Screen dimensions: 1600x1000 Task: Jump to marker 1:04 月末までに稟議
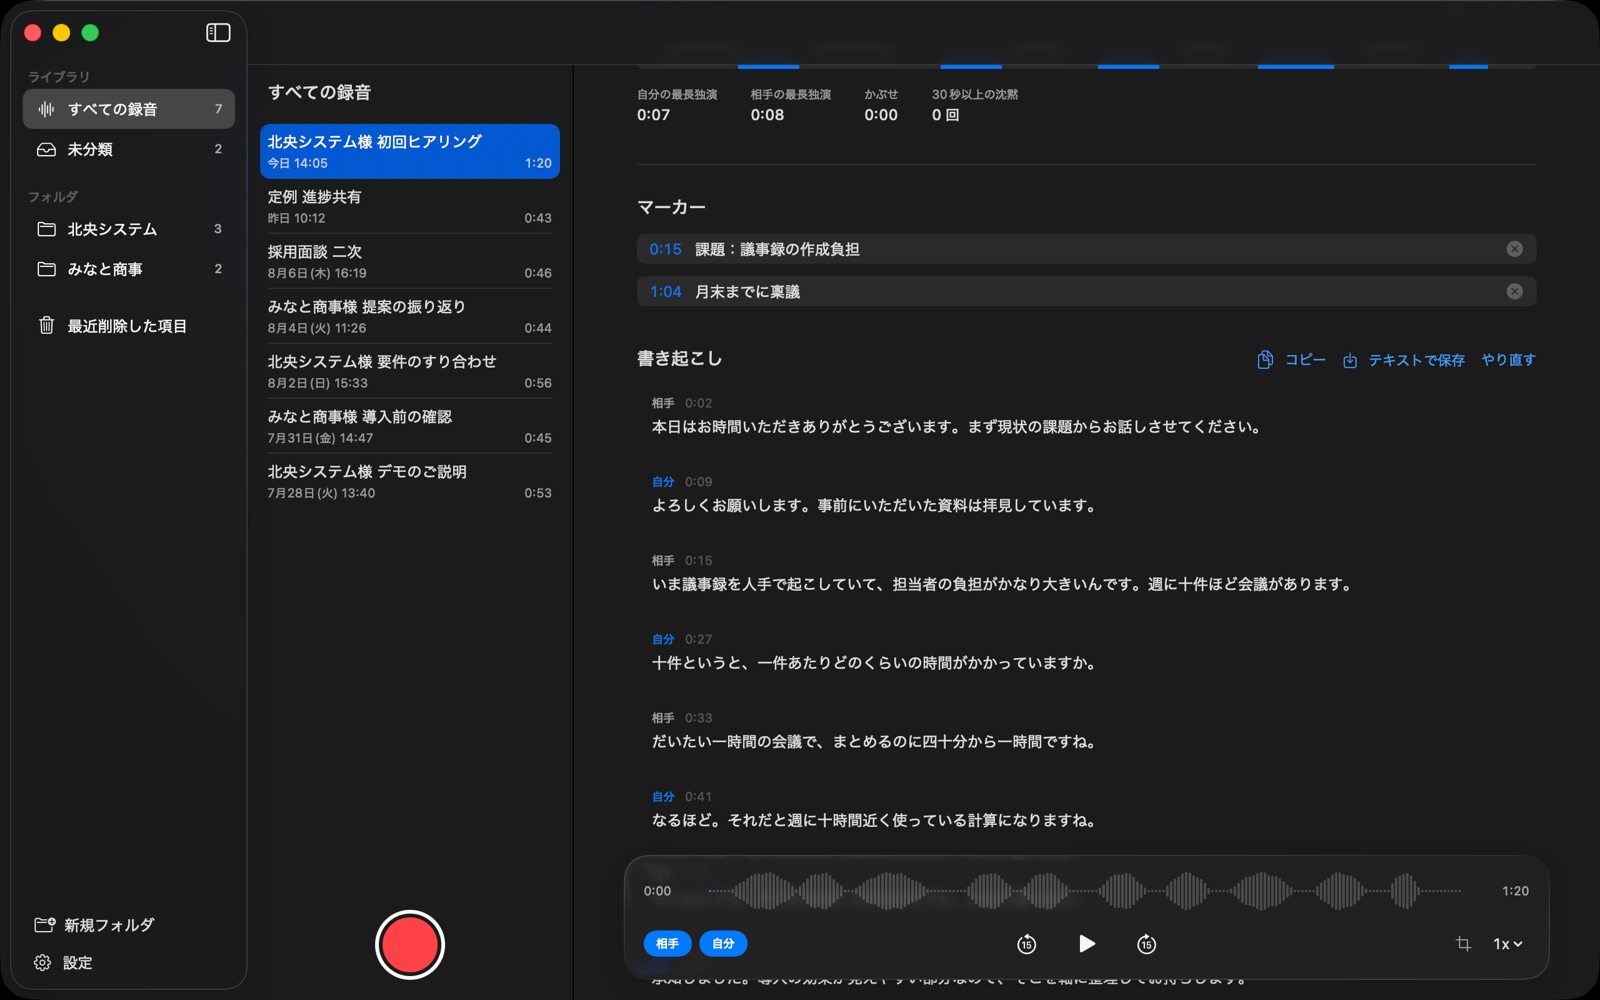click(x=1086, y=291)
